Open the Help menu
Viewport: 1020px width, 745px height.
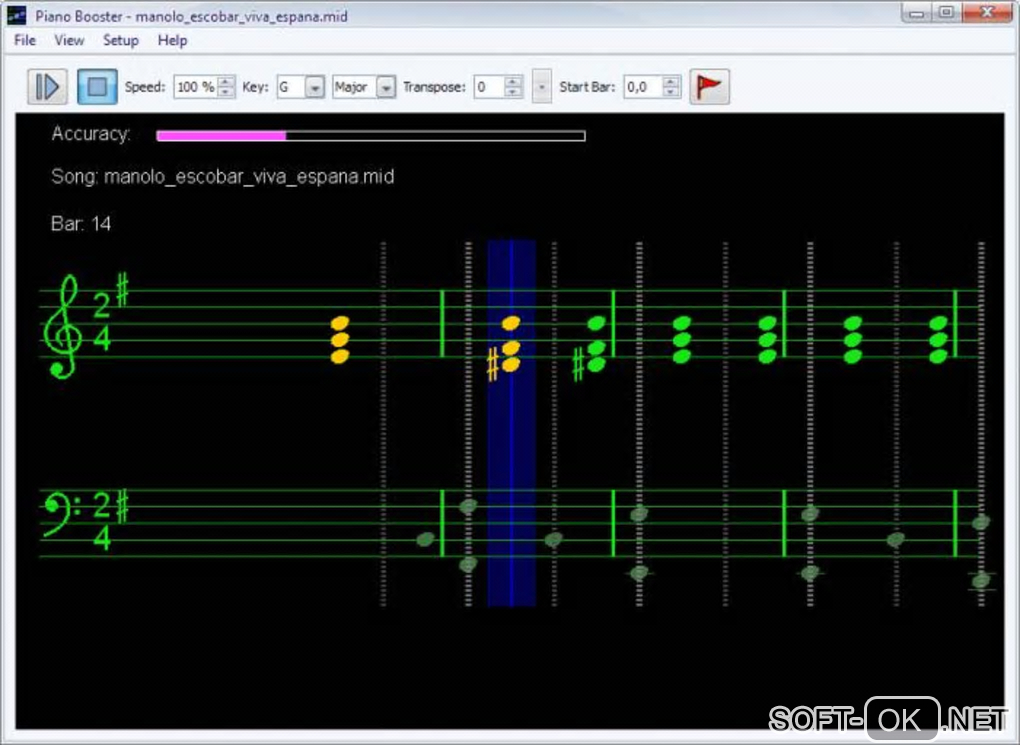point(172,40)
